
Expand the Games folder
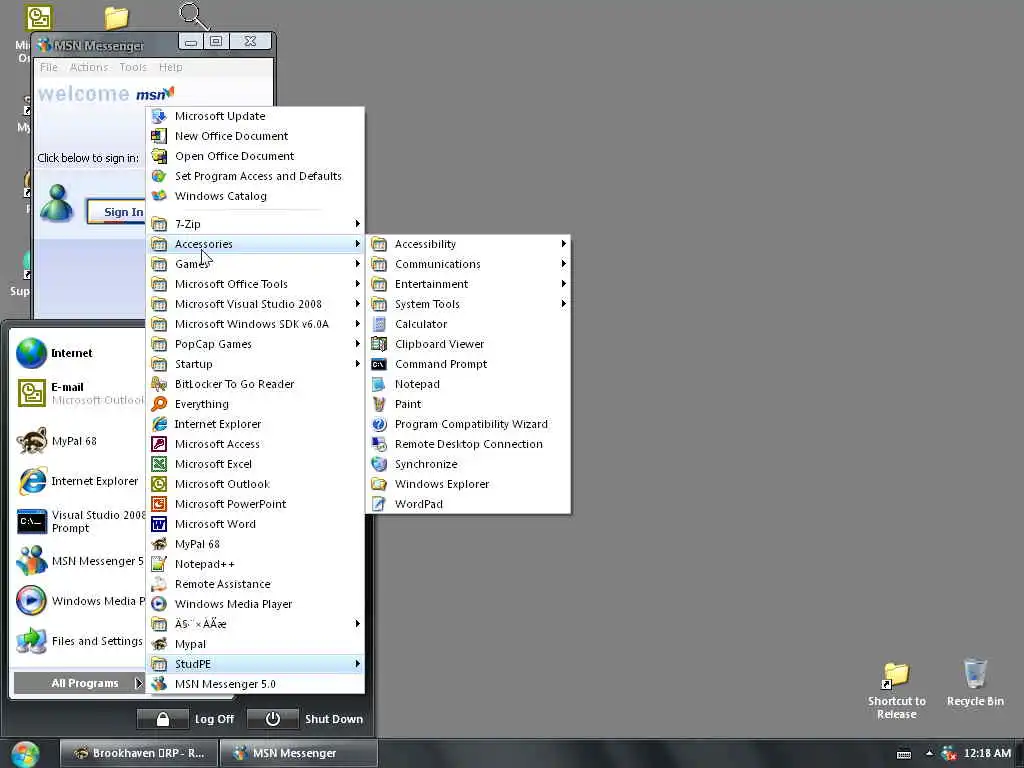pyautogui.click(x=255, y=264)
